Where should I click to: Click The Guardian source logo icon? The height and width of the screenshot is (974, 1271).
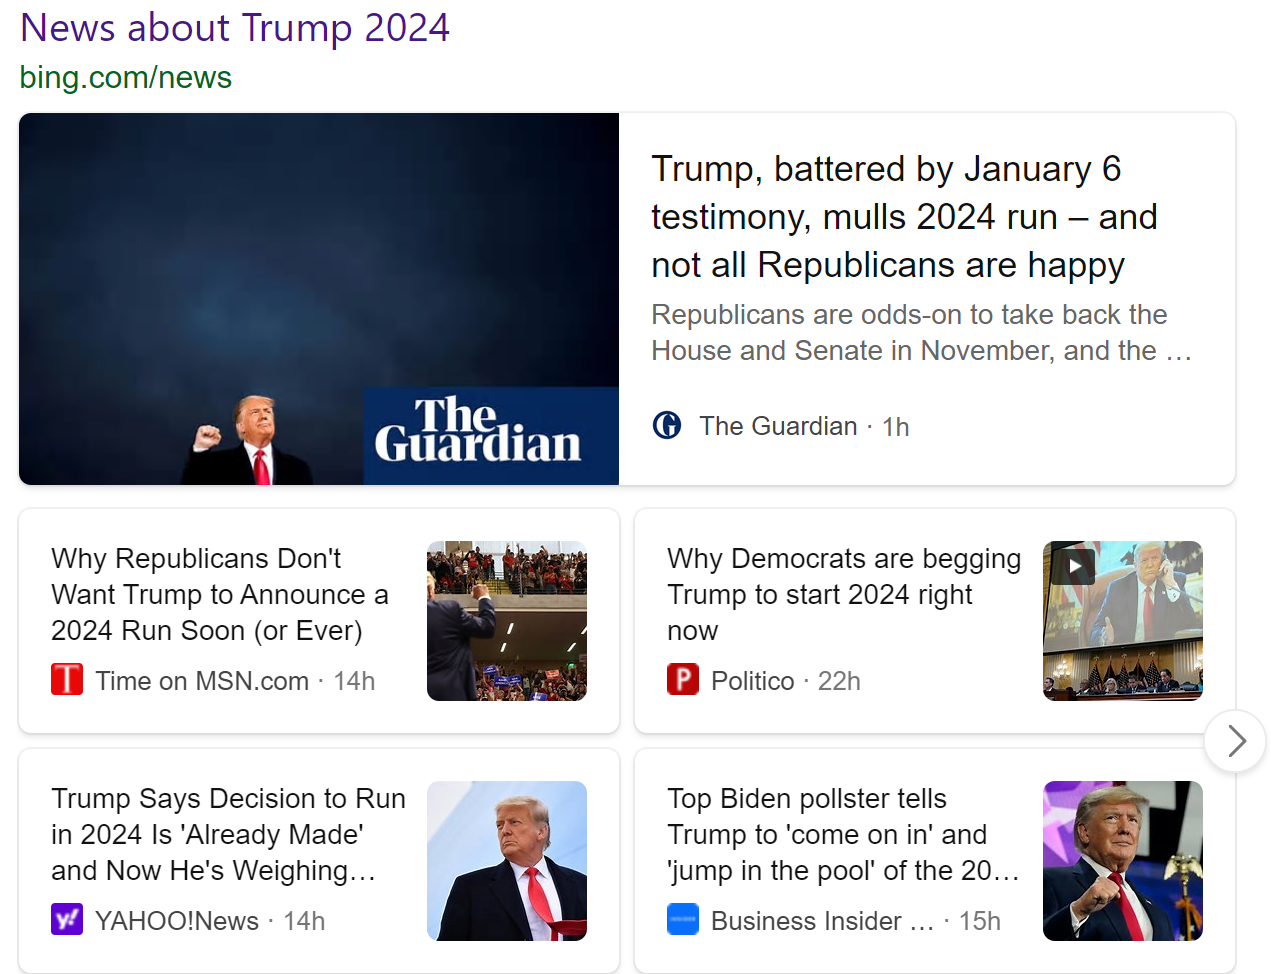pos(667,426)
